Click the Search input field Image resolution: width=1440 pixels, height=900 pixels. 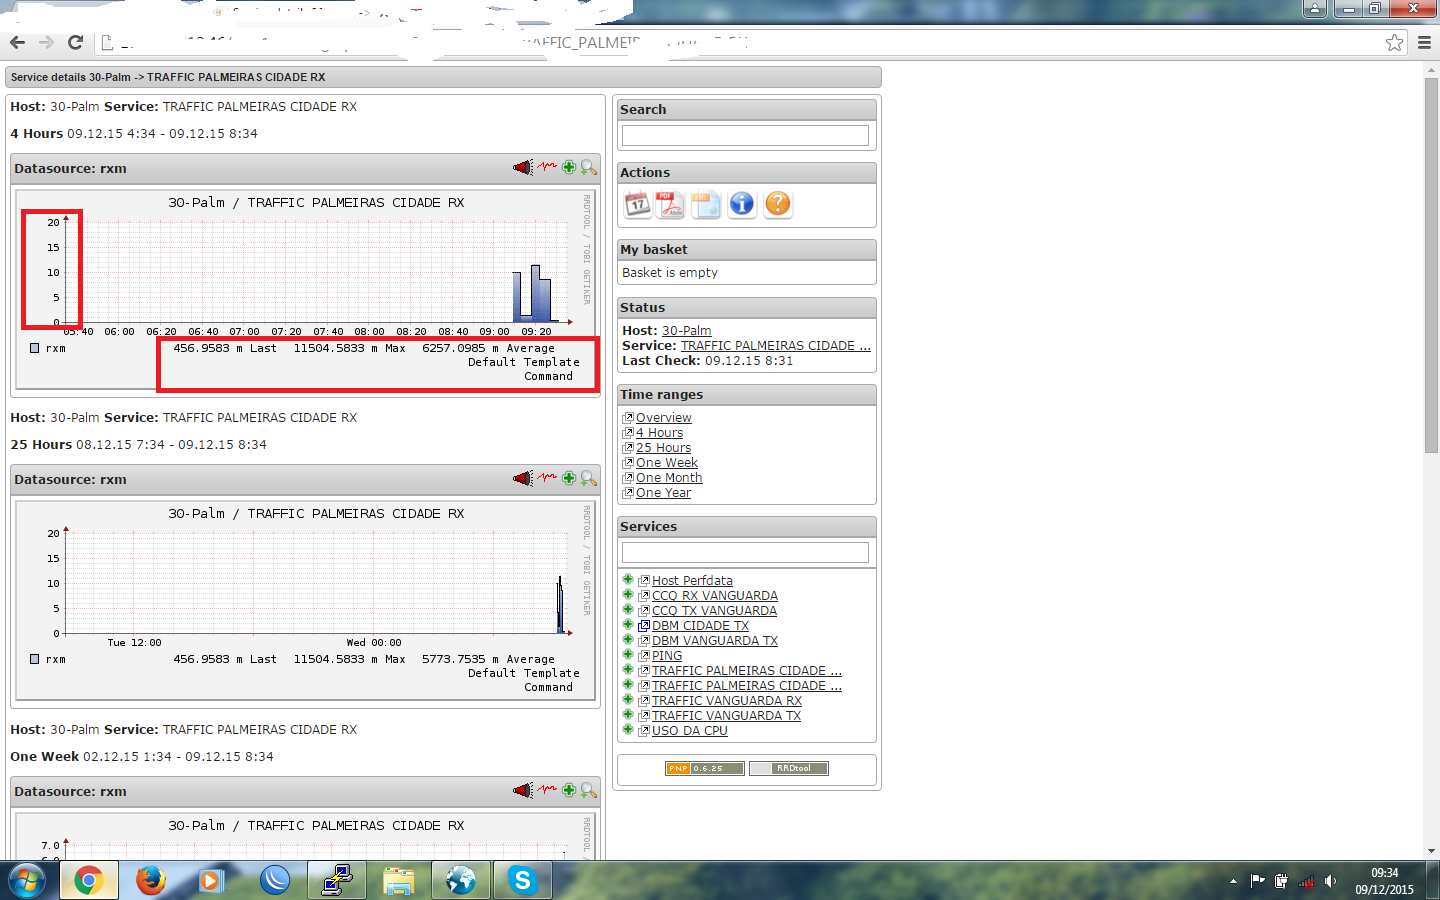click(x=745, y=136)
